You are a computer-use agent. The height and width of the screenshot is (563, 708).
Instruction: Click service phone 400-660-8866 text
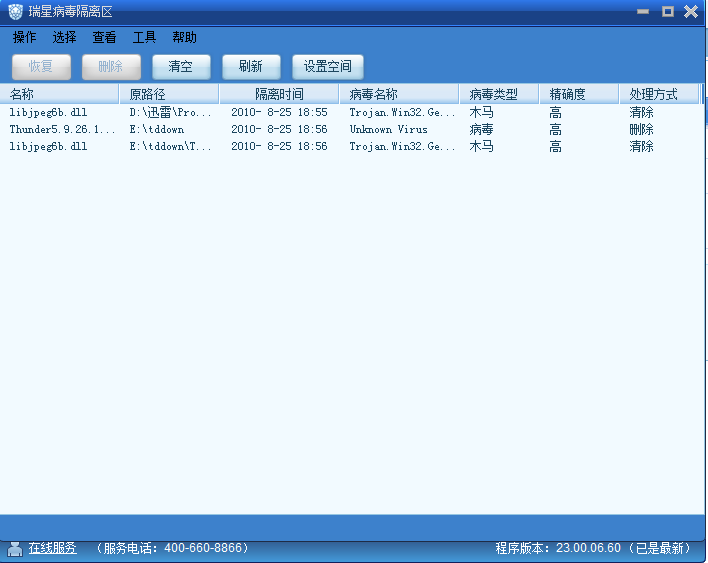(x=203, y=548)
